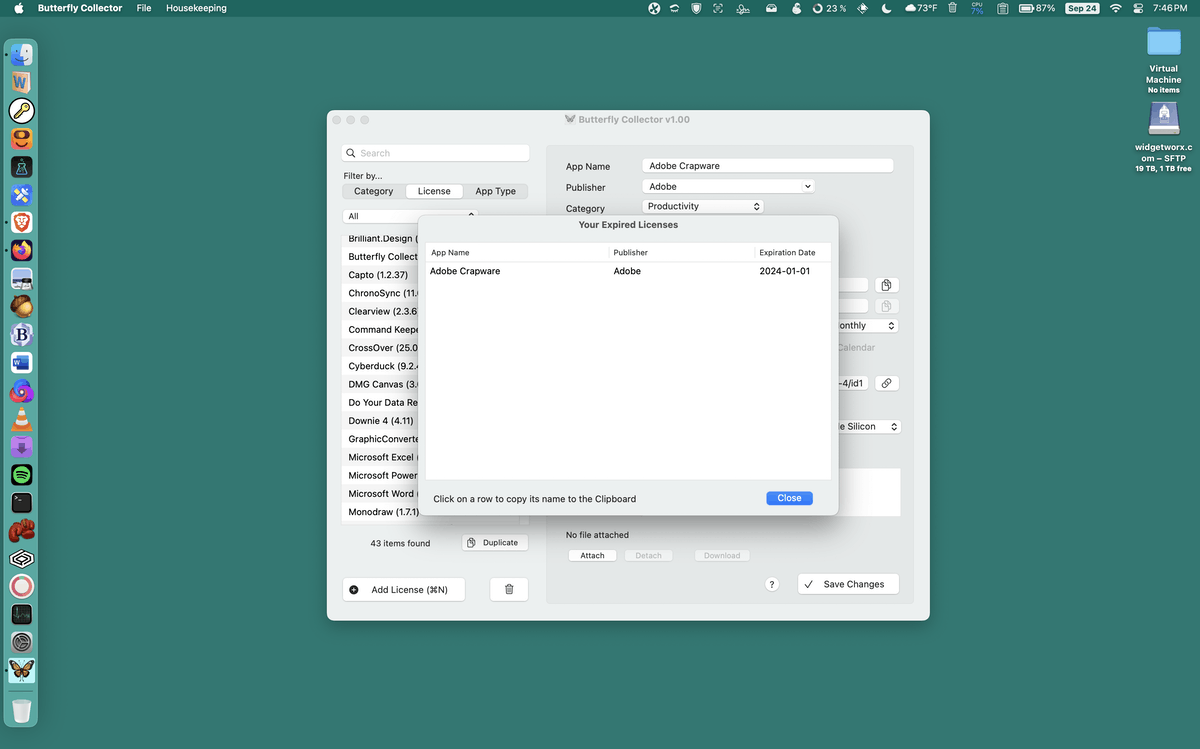Click the Attach button
The image size is (1200, 749).
pos(592,555)
